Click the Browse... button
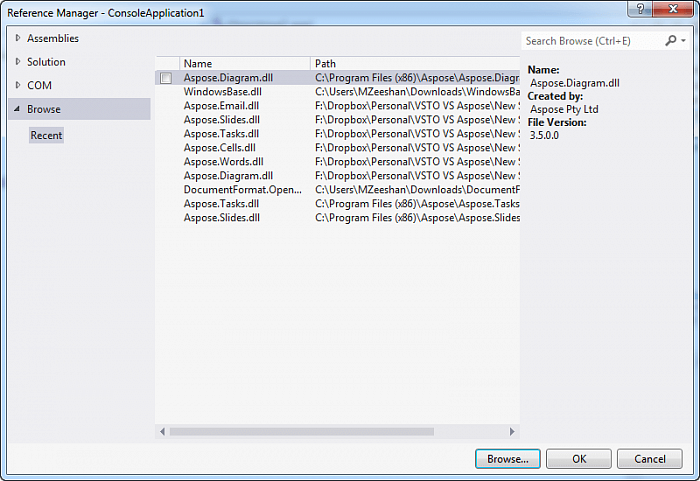700x481 pixels. click(508, 458)
